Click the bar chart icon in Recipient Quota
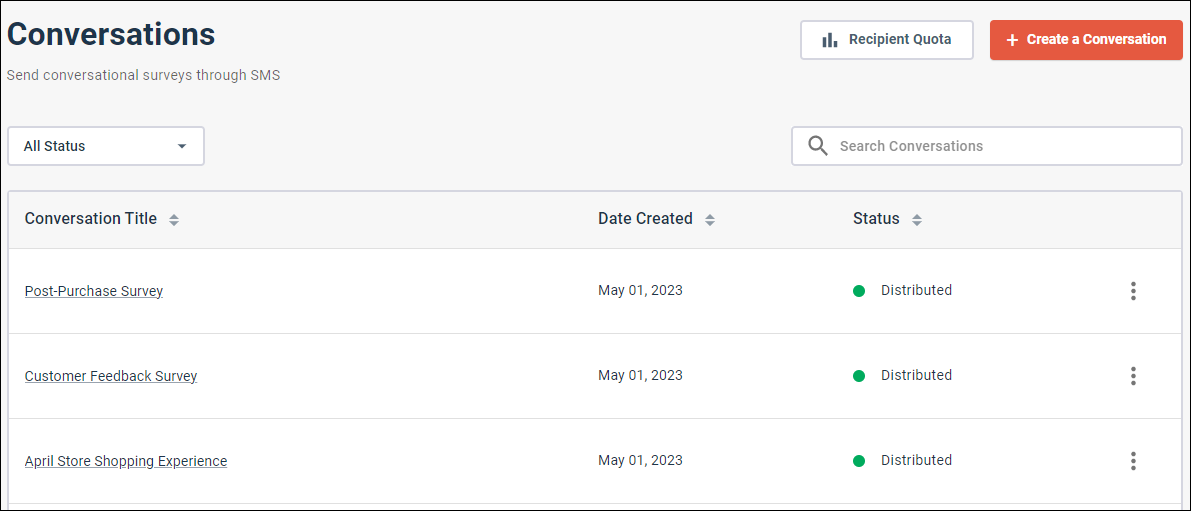 coord(830,39)
